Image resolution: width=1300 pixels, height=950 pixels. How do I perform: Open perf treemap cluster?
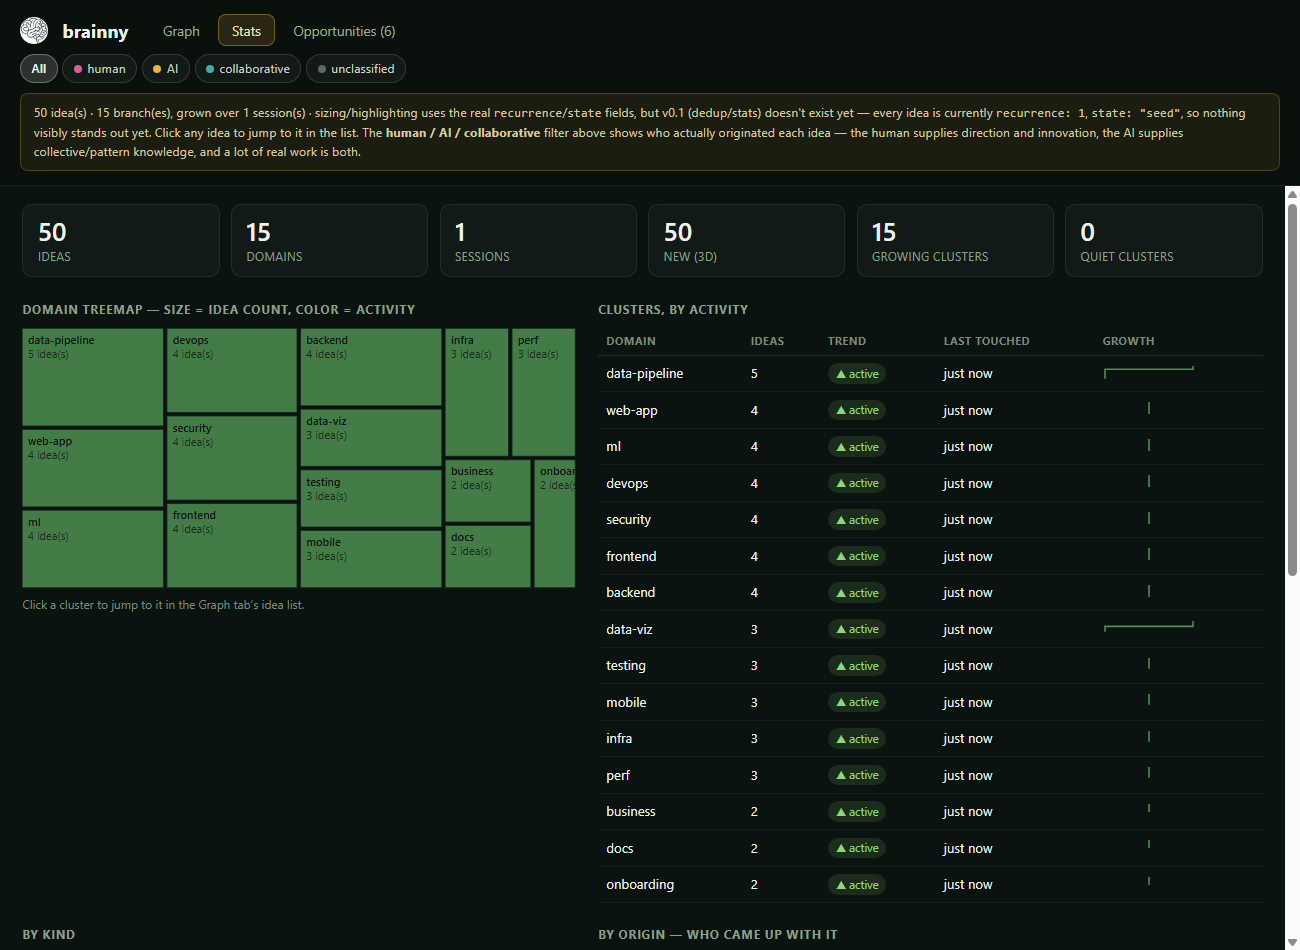(x=543, y=393)
